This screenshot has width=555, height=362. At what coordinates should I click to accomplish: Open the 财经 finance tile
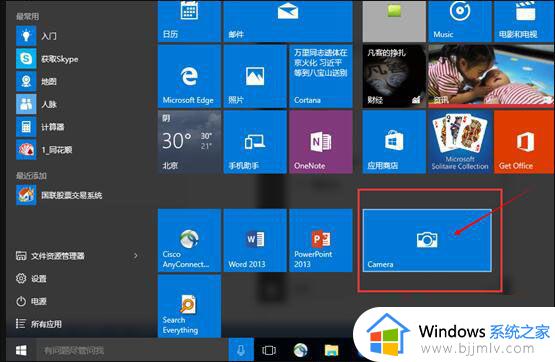[x=394, y=76]
